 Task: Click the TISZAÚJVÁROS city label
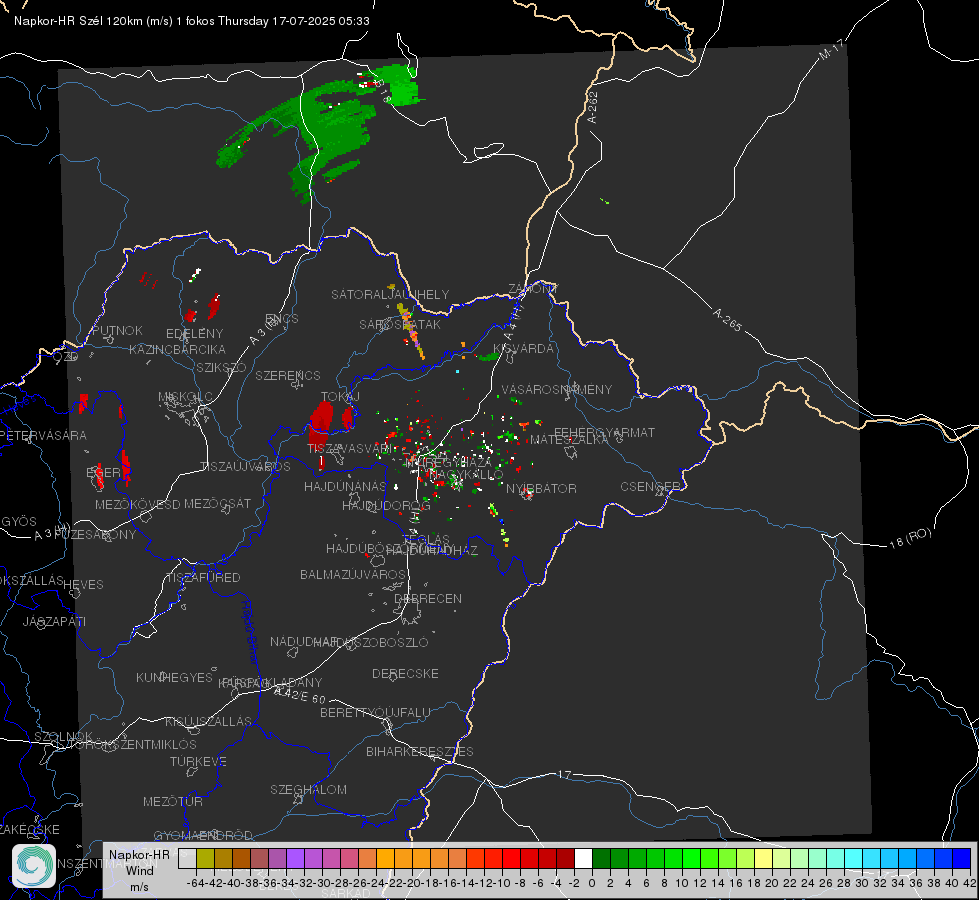tap(245, 467)
